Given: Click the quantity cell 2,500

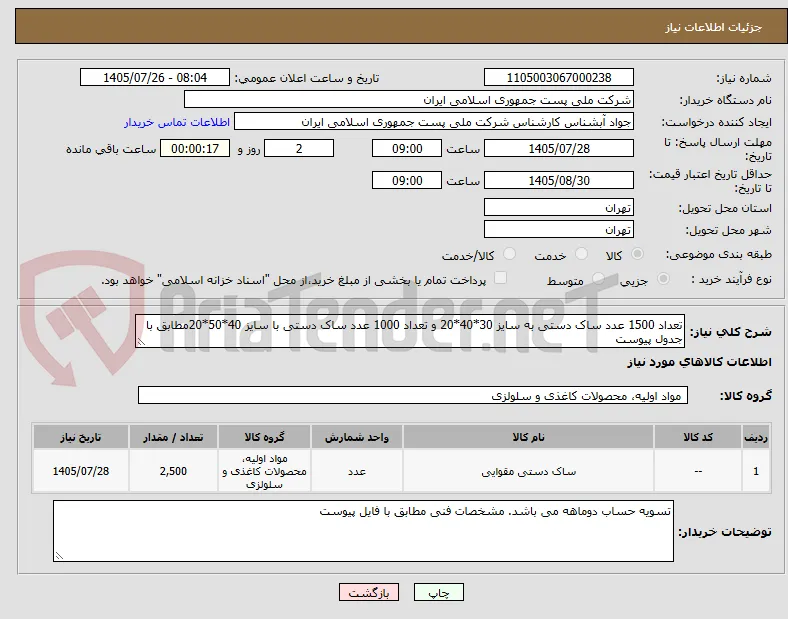Looking at the screenshot, I should [173, 471].
